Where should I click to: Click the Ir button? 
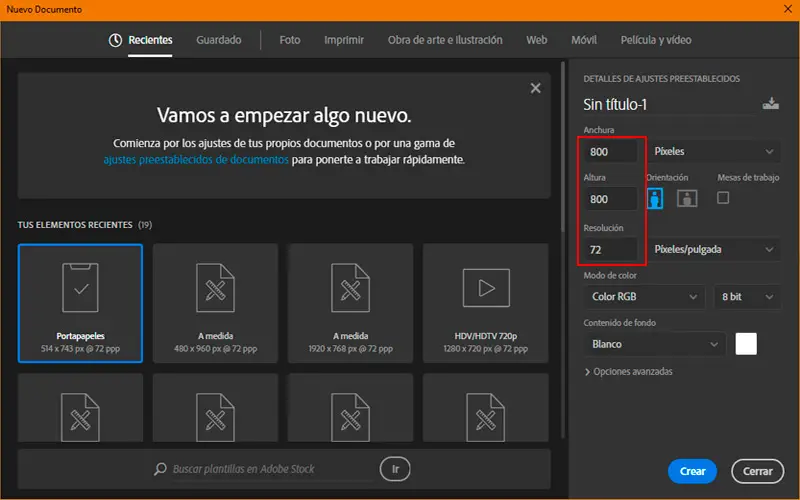(x=395, y=468)
